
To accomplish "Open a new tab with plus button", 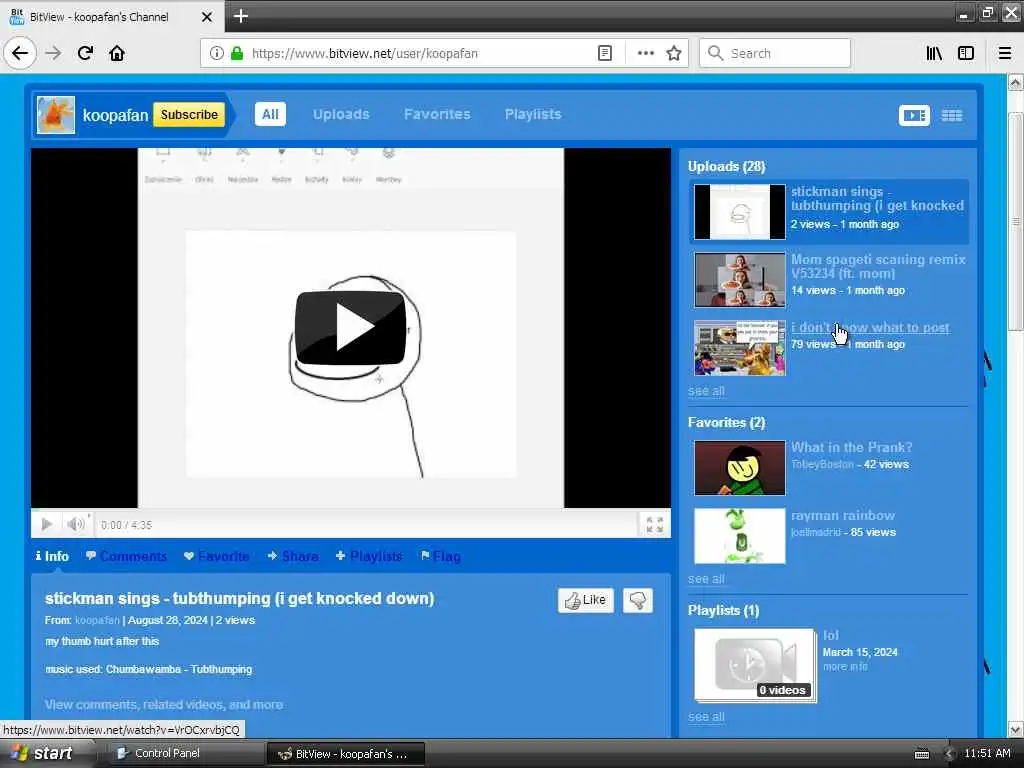I will pyautogui.click(x=240, y=16).
